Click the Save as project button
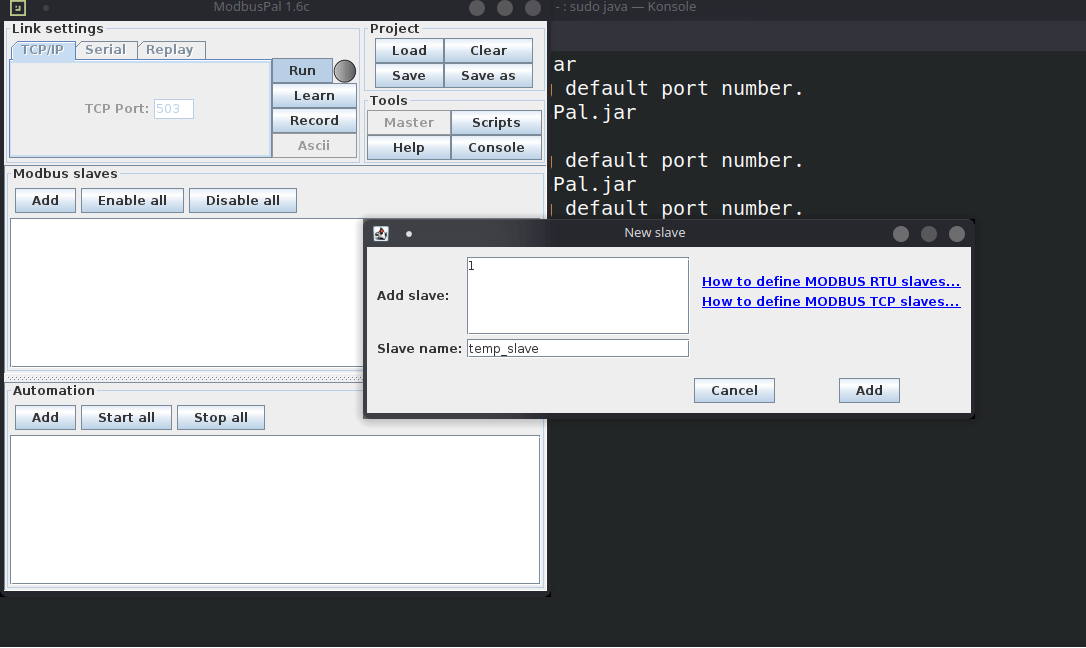The image size is (1086, 648). [488, 76]
